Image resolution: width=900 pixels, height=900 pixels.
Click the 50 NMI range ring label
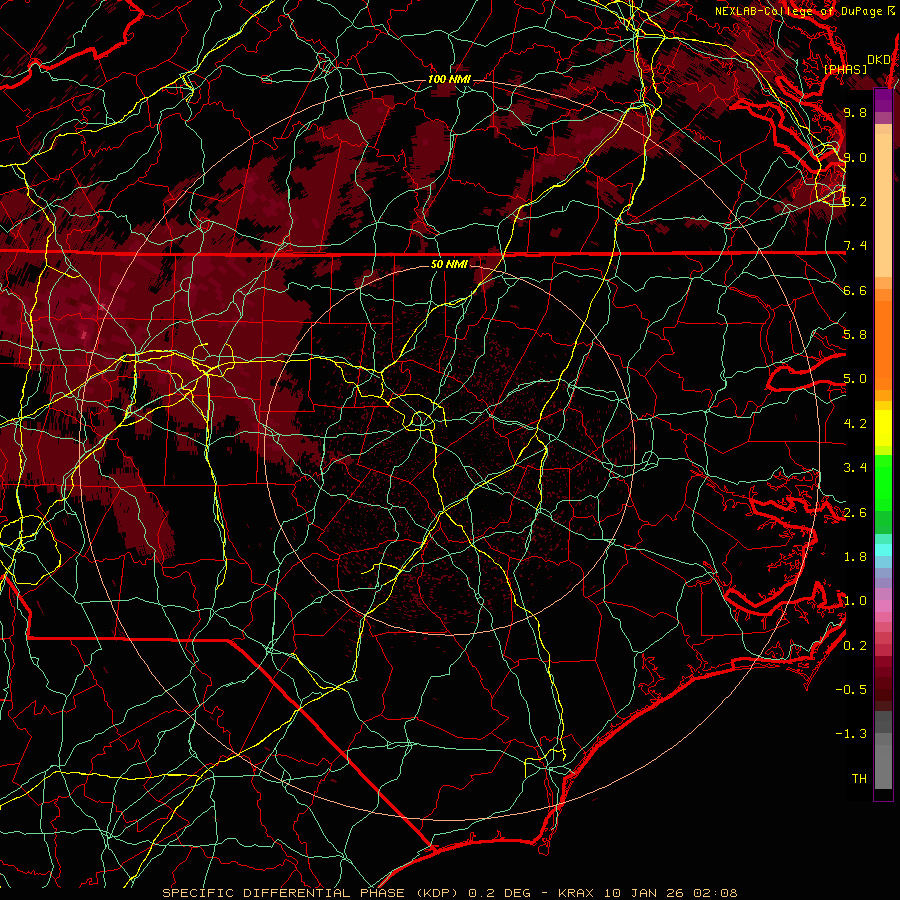[x=449, y=264]
